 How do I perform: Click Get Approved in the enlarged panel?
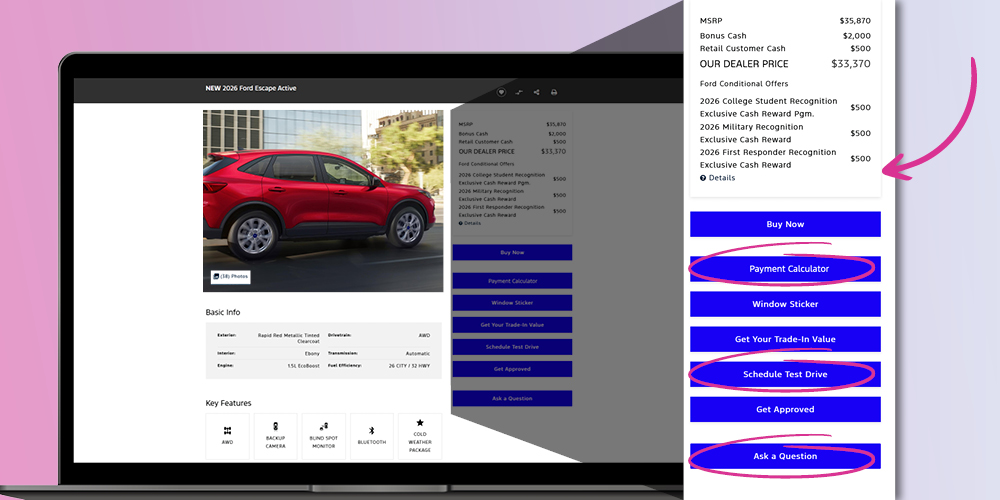coord(785,409)
